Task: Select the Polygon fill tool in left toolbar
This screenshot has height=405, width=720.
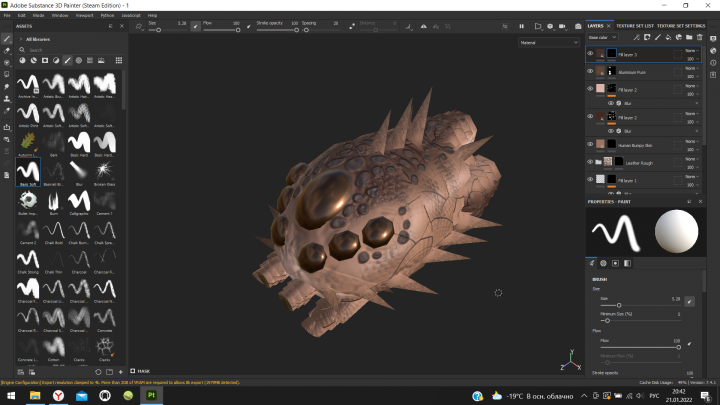Action: point(7,75)
